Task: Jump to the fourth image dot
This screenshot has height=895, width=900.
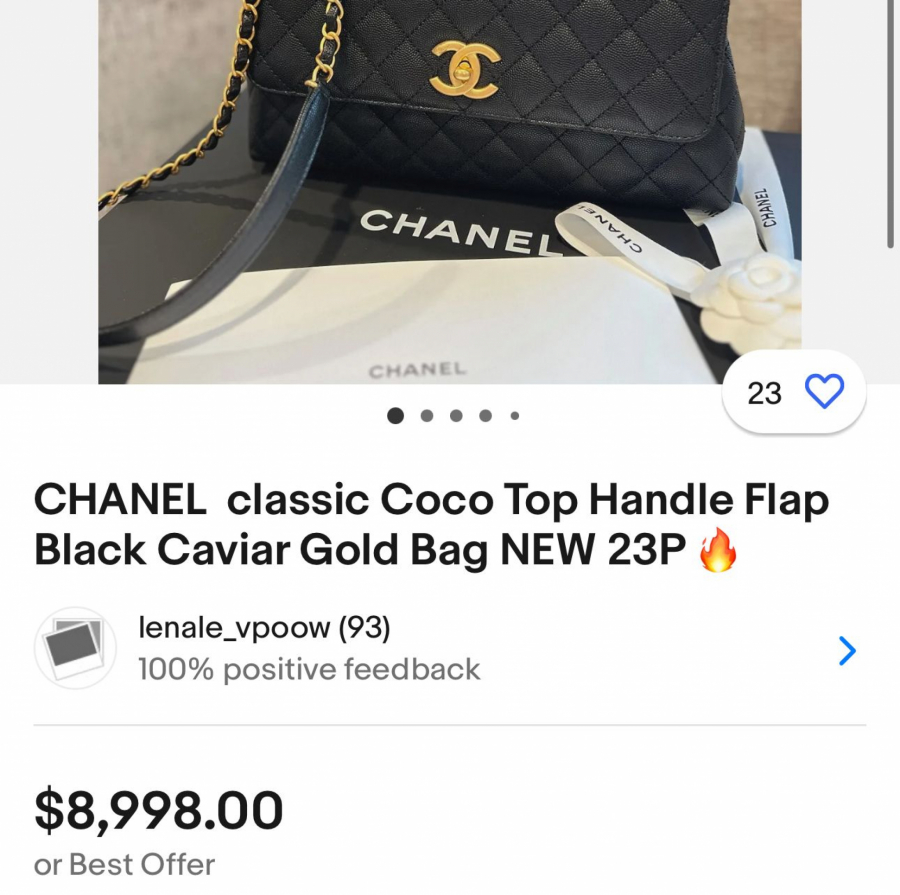Action: pos(486,416)
